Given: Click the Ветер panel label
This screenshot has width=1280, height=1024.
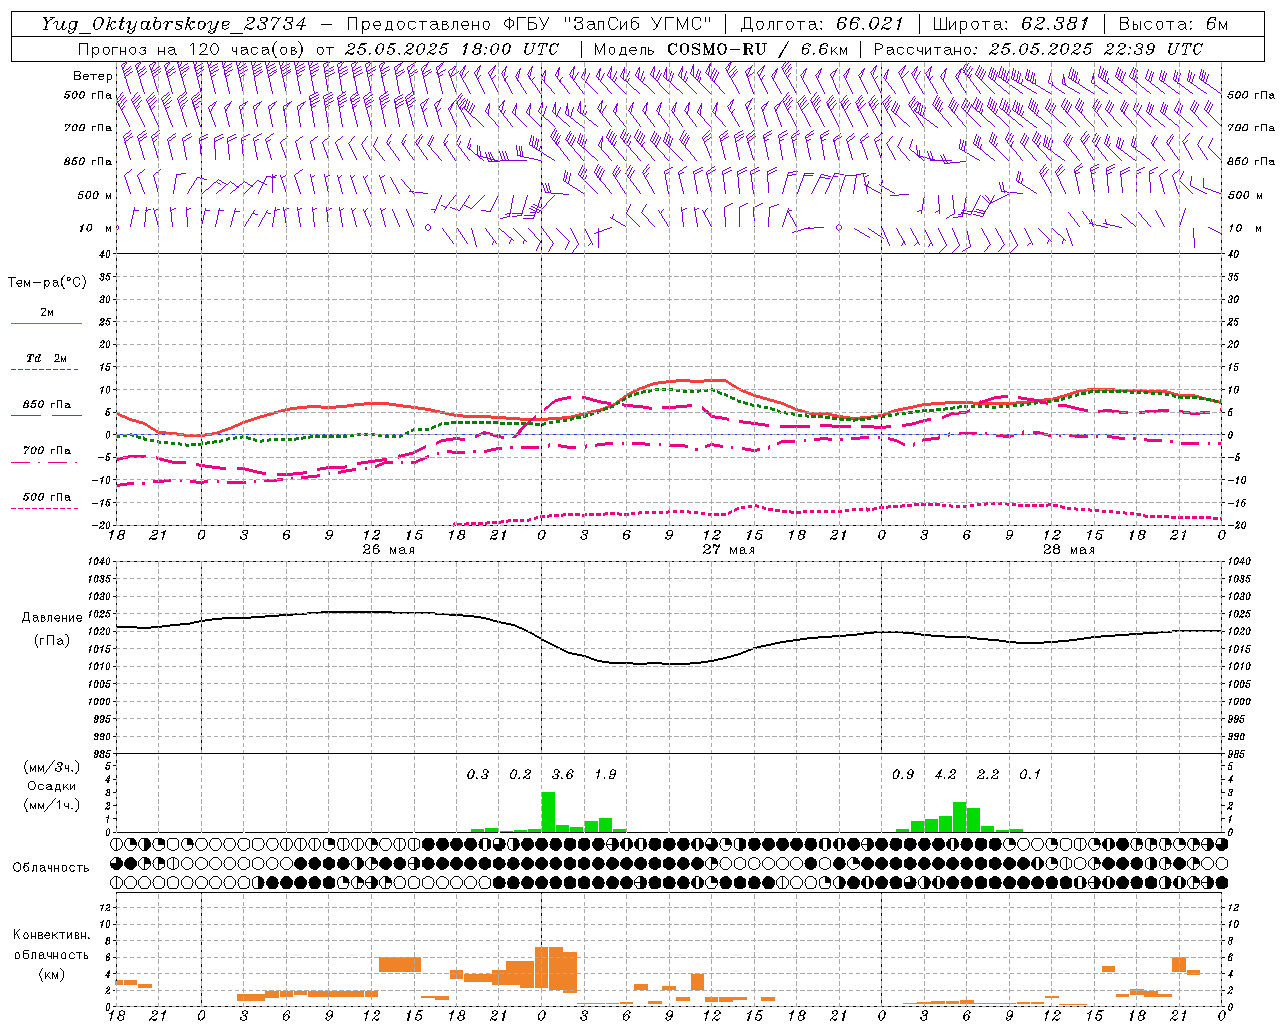Looking at the screenshot, I should click(x=93, y=76).
